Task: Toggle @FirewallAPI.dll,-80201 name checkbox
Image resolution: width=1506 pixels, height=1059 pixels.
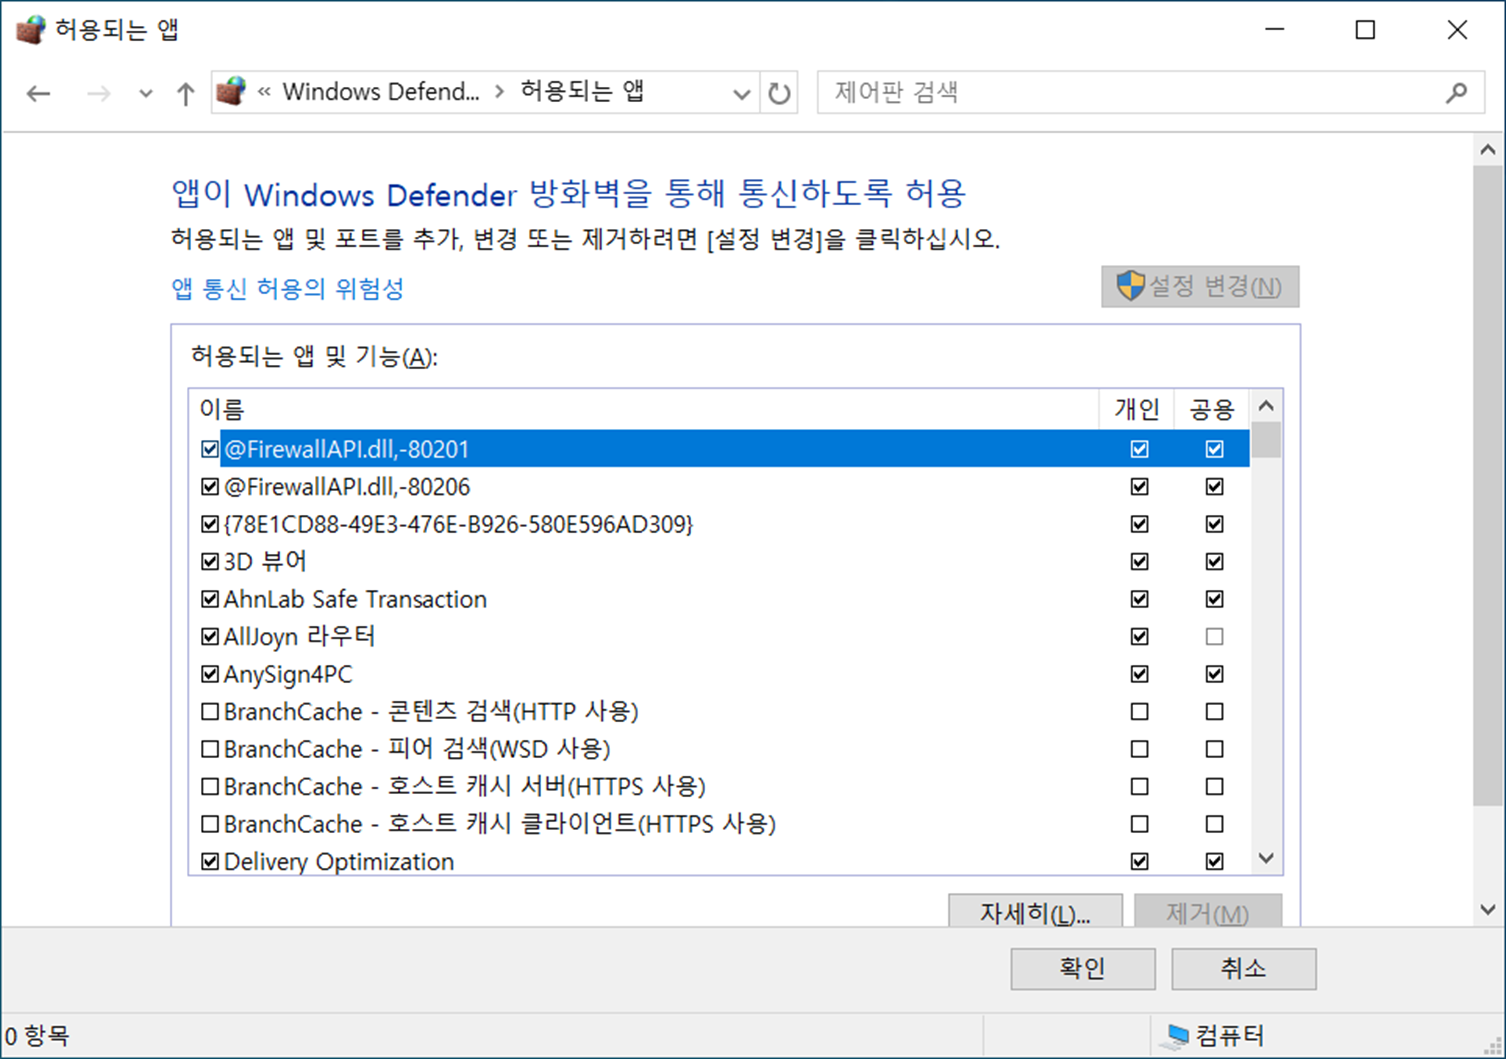Action: pyautogui.click(x=210, y=449)
